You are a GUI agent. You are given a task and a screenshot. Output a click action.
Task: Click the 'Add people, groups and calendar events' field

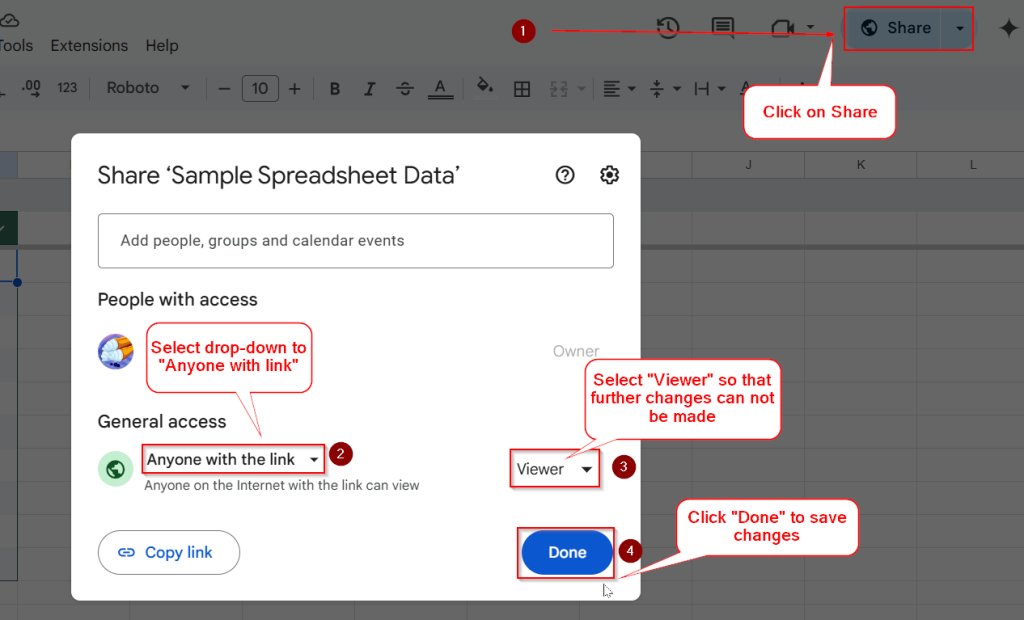click(355, 240)
